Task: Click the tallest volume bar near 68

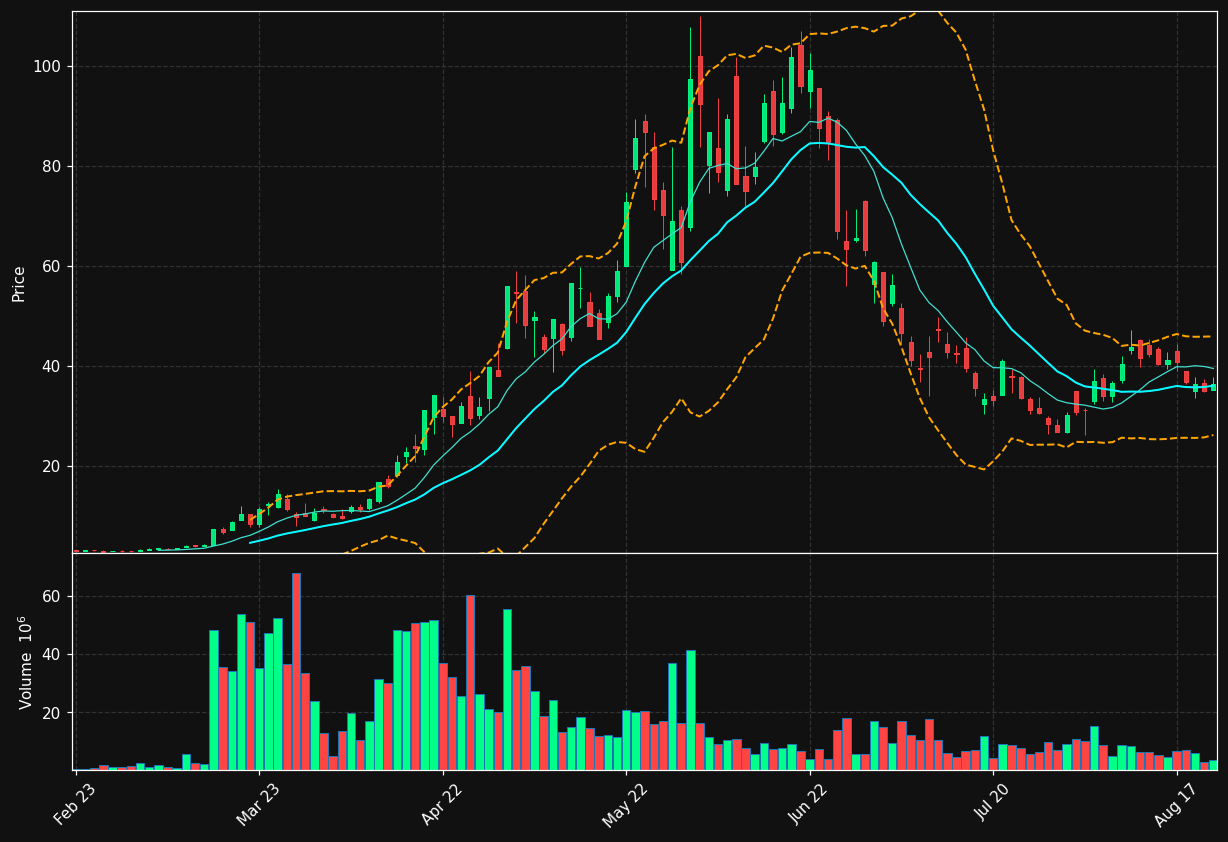Action: (x=296, y=671)
